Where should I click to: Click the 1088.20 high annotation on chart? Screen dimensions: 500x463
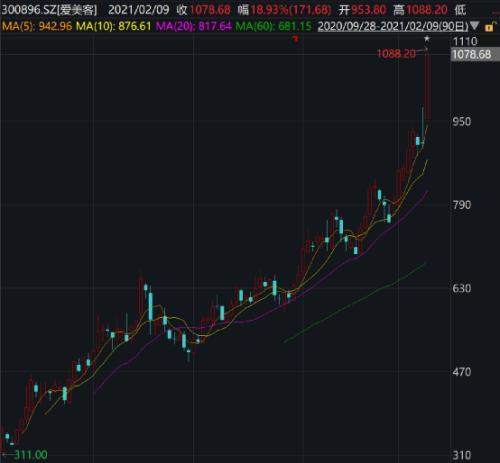[x=396, y=53]
